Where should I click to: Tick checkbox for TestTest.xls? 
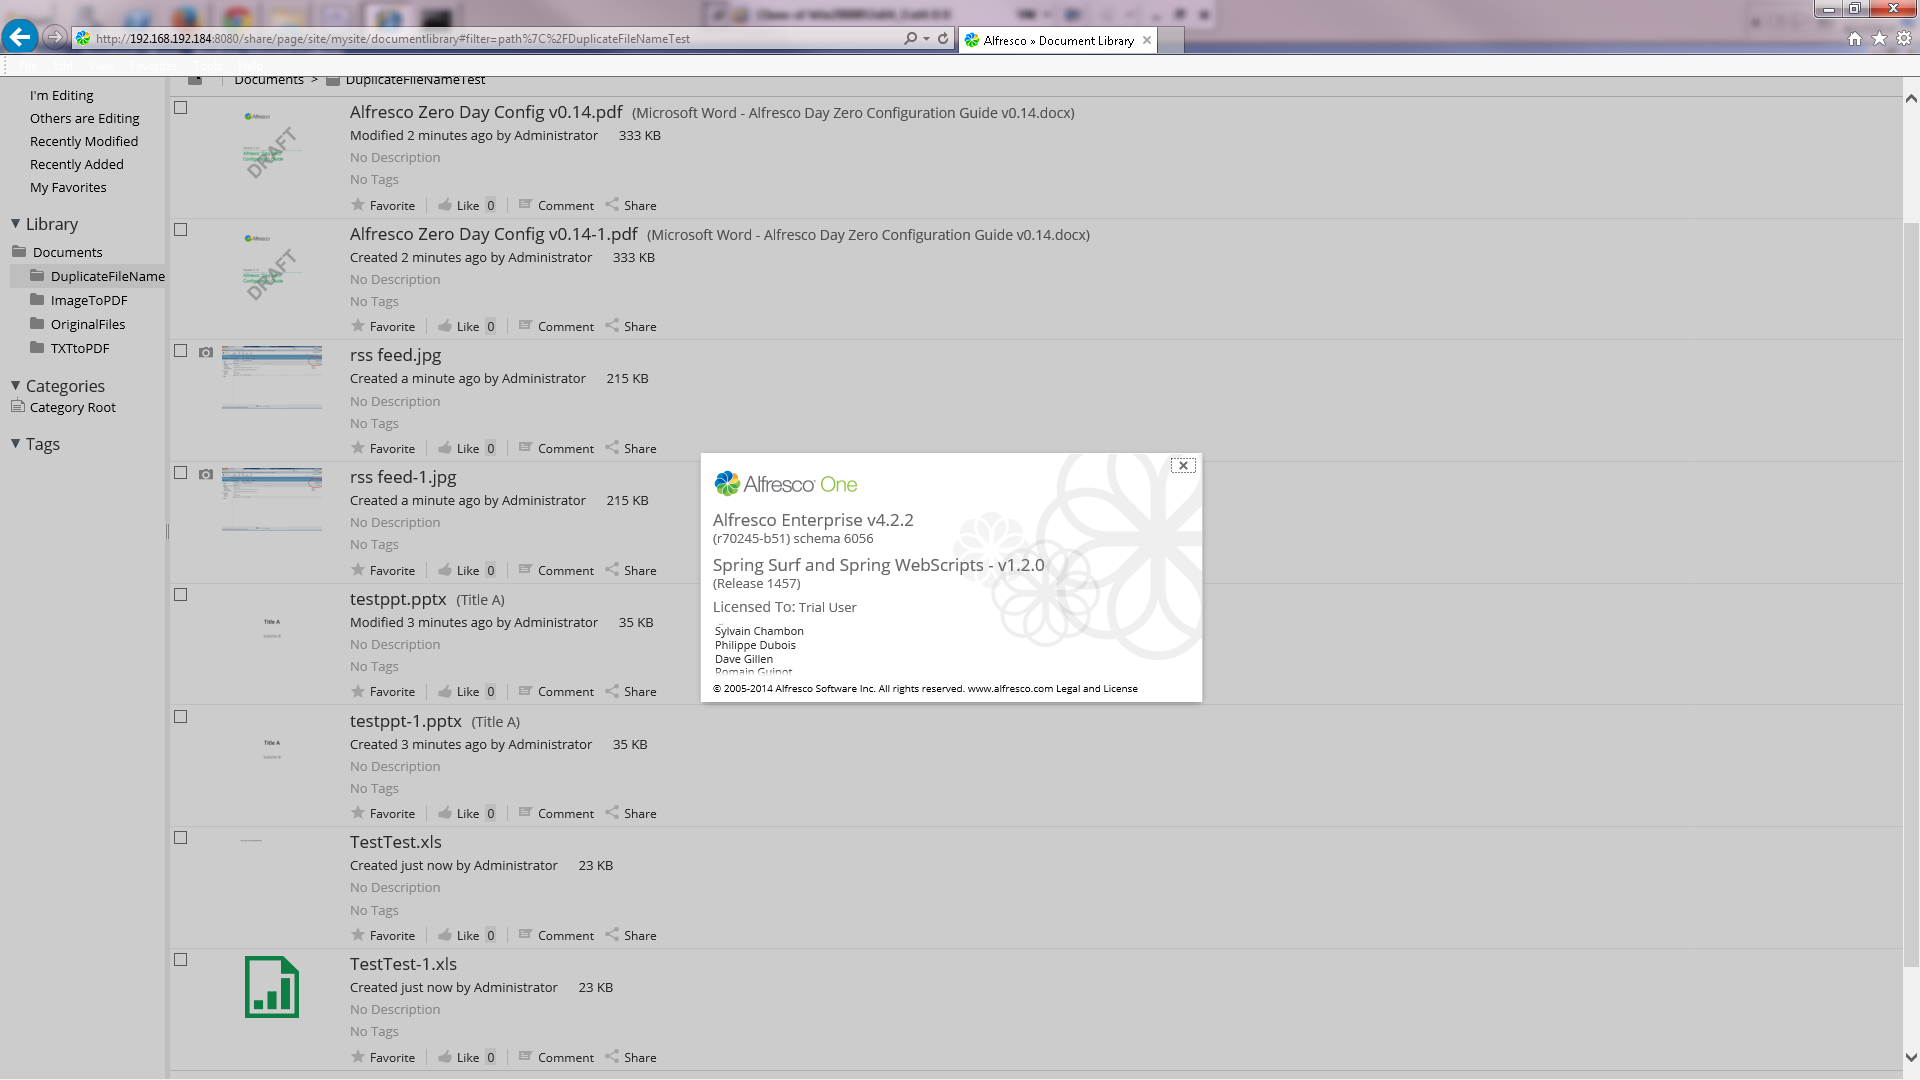(x=181, y=837)
